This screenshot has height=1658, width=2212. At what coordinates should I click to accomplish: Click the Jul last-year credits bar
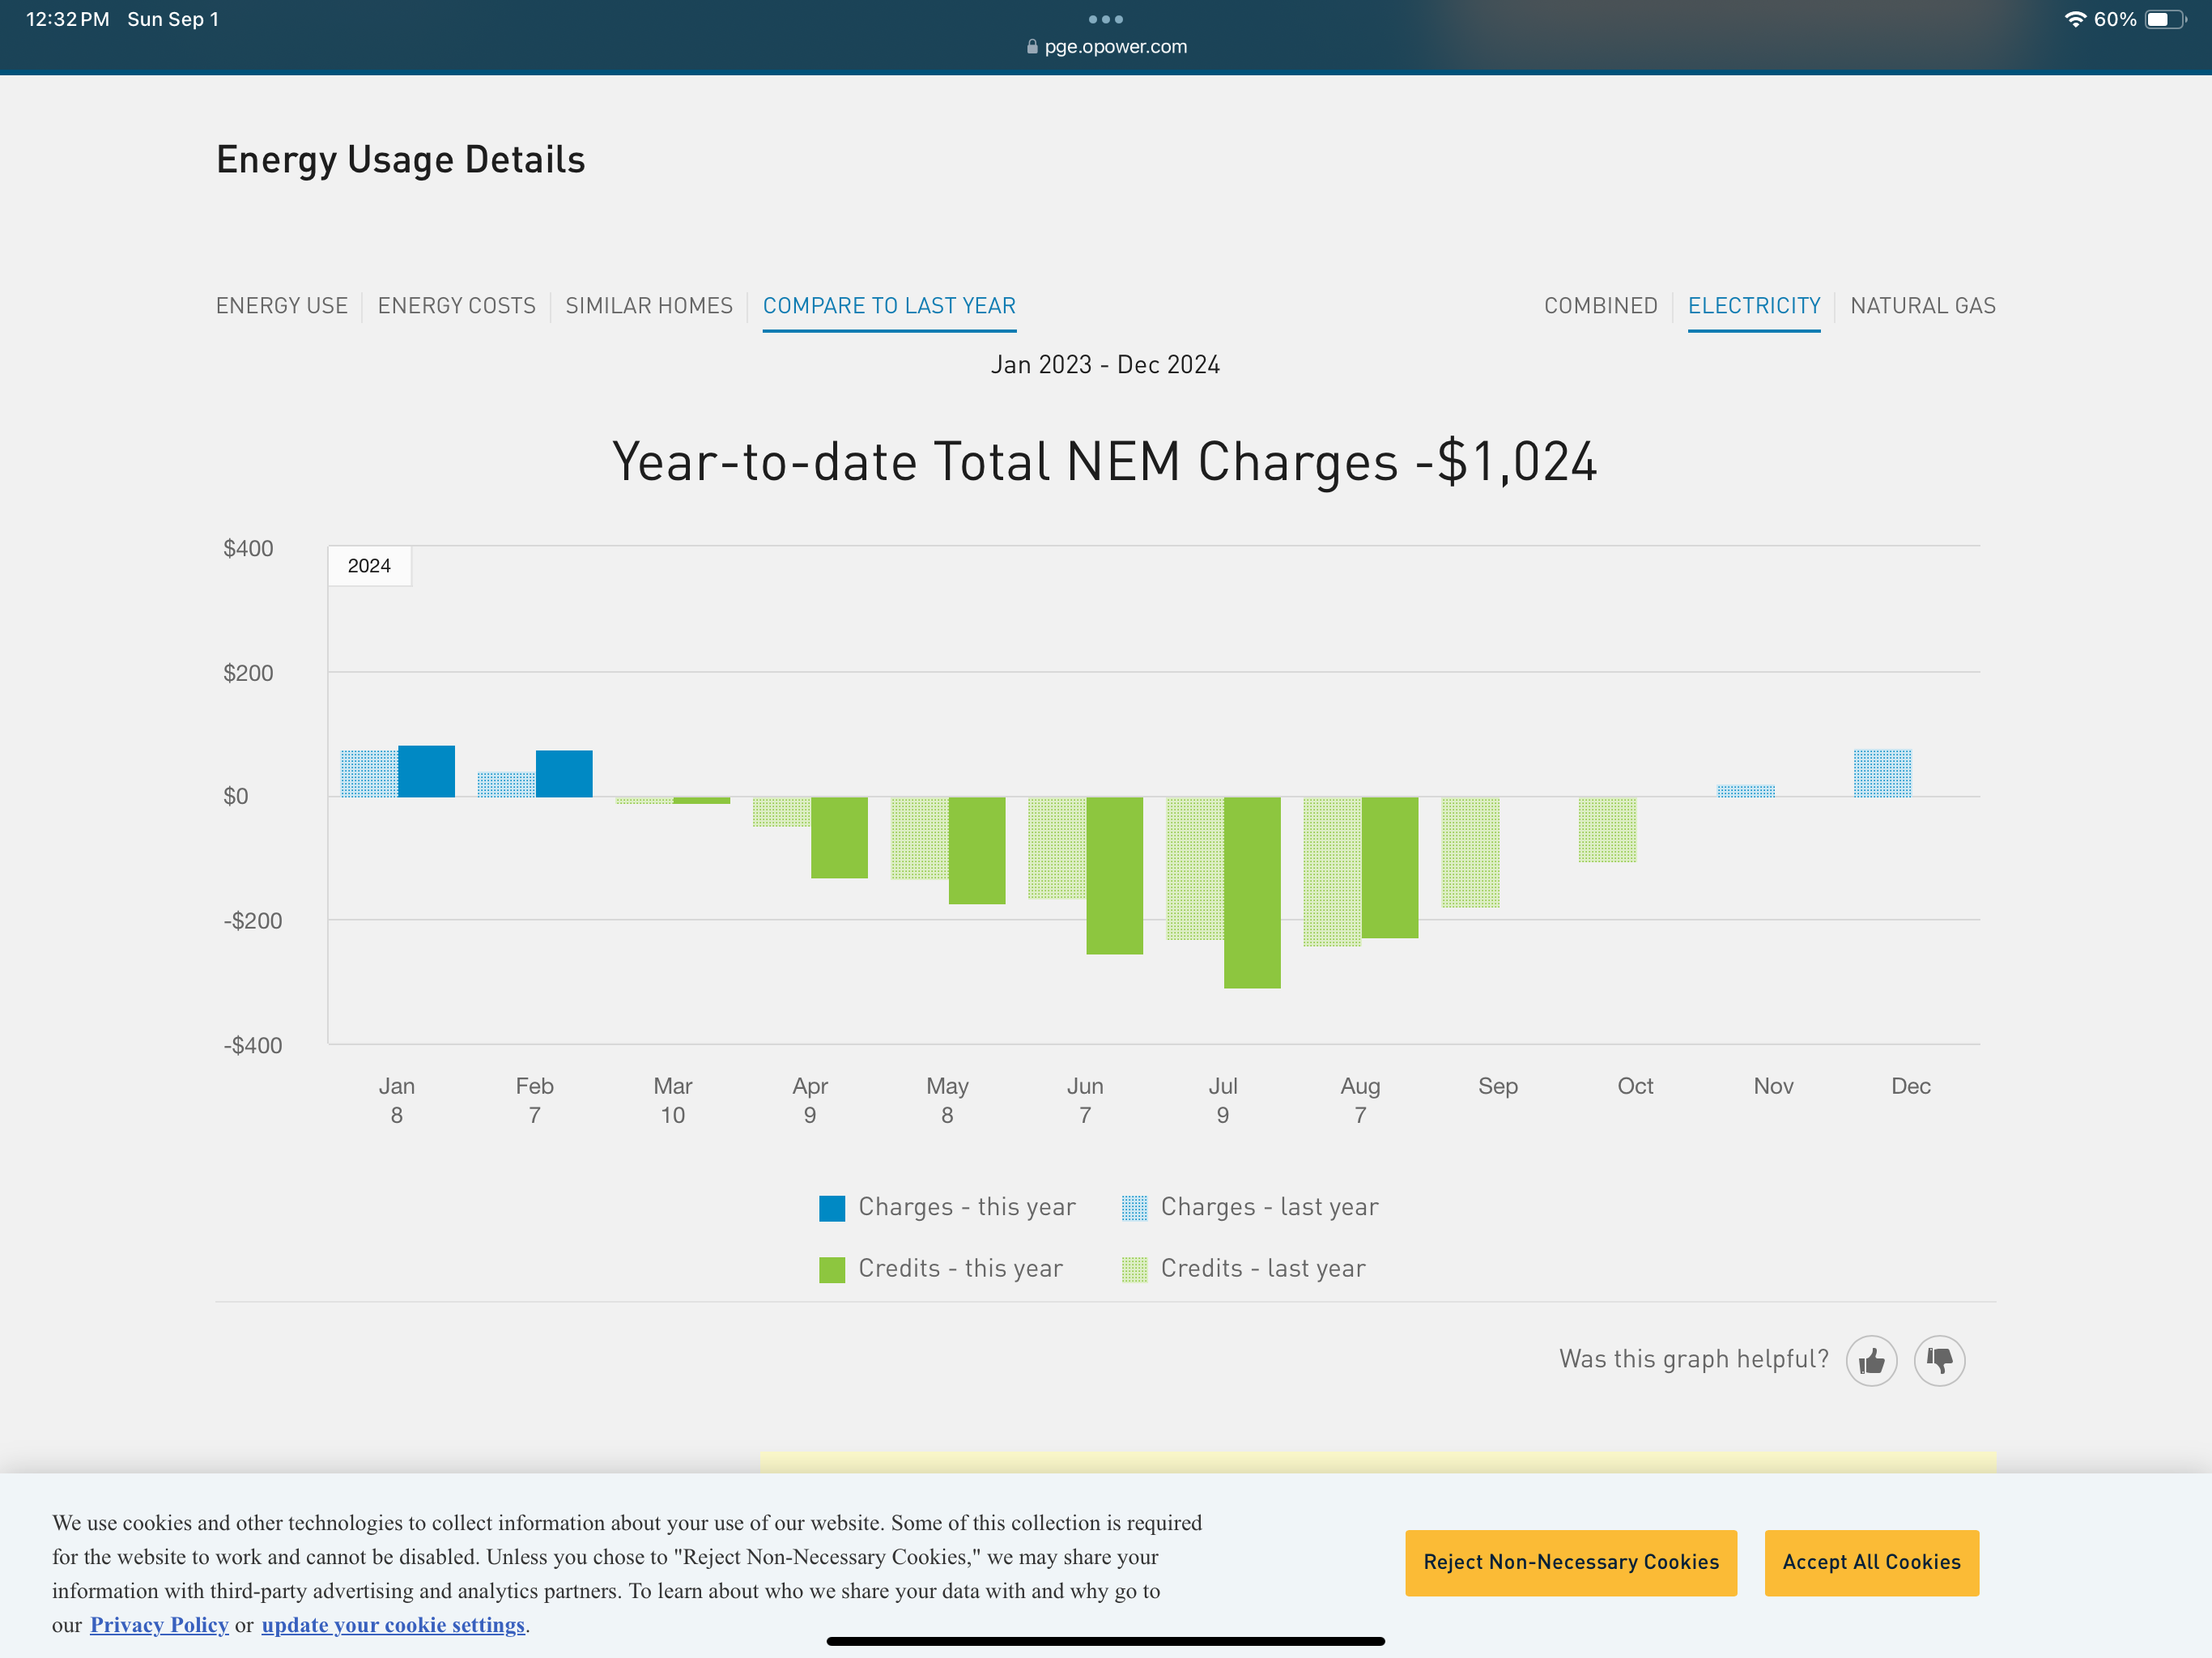1195,869
